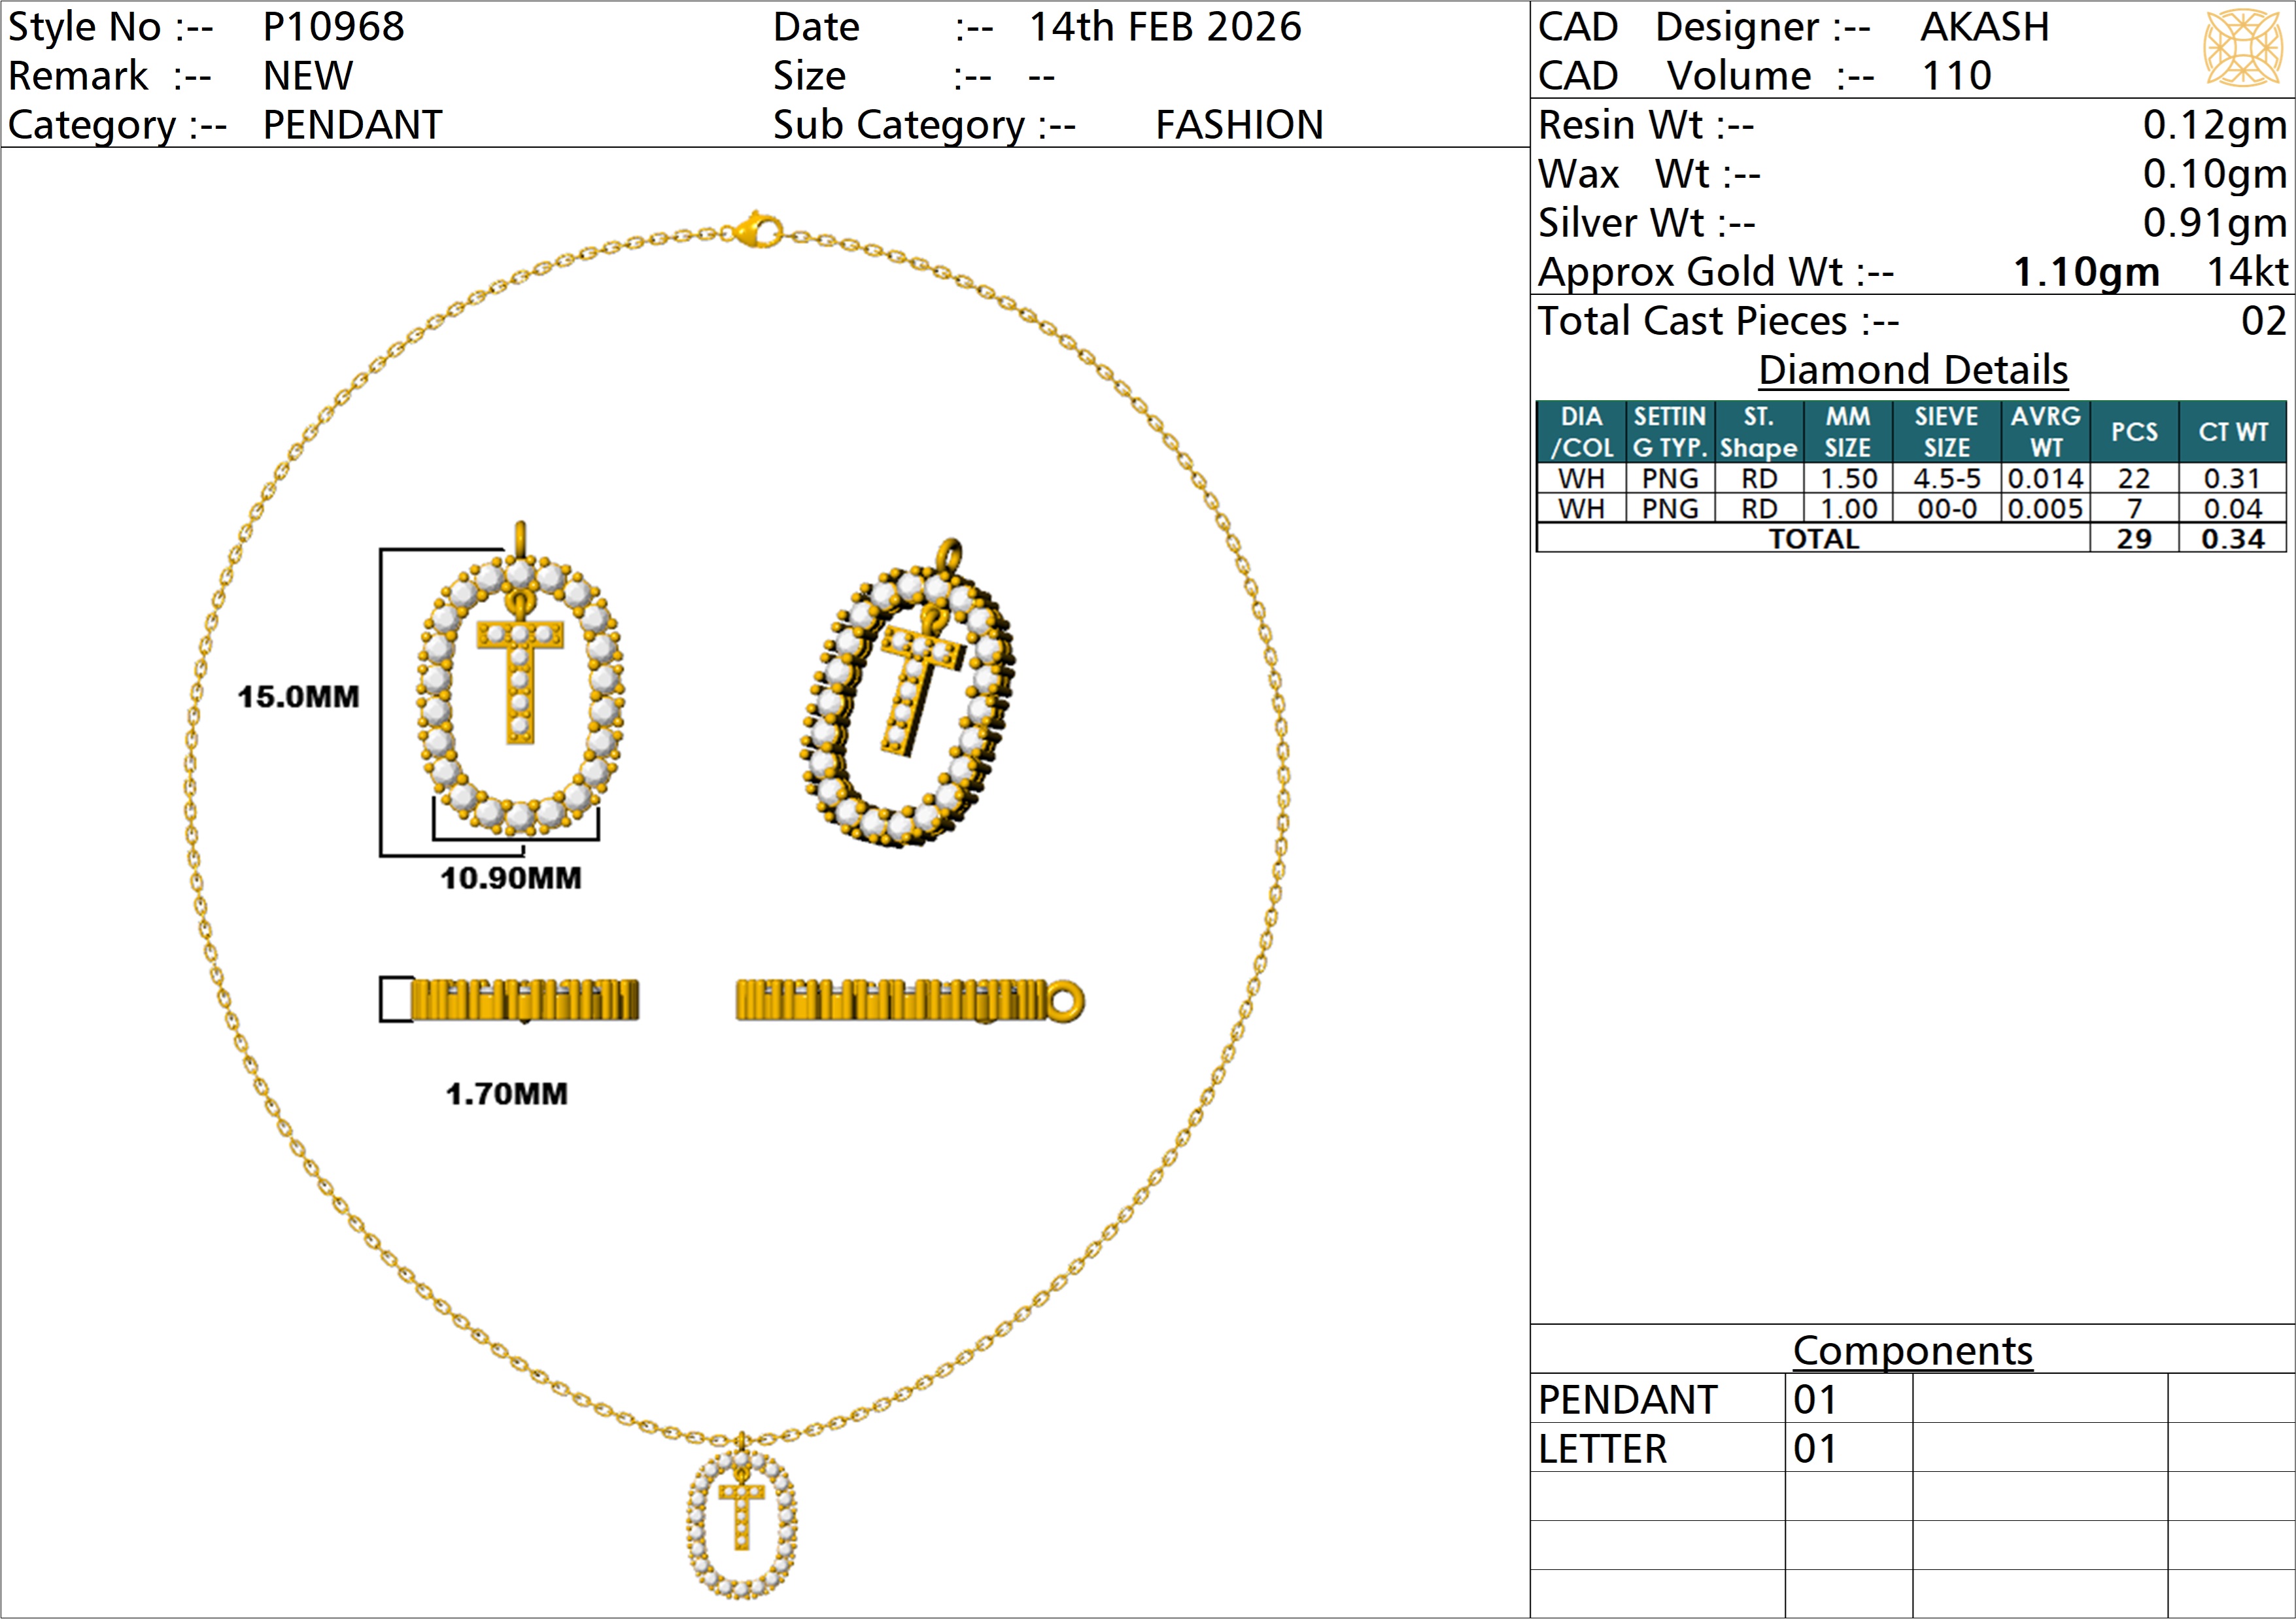Click the total carat weight 0.34 cell
The height and width of the screenshot is (1619, 2296).
2232,539
